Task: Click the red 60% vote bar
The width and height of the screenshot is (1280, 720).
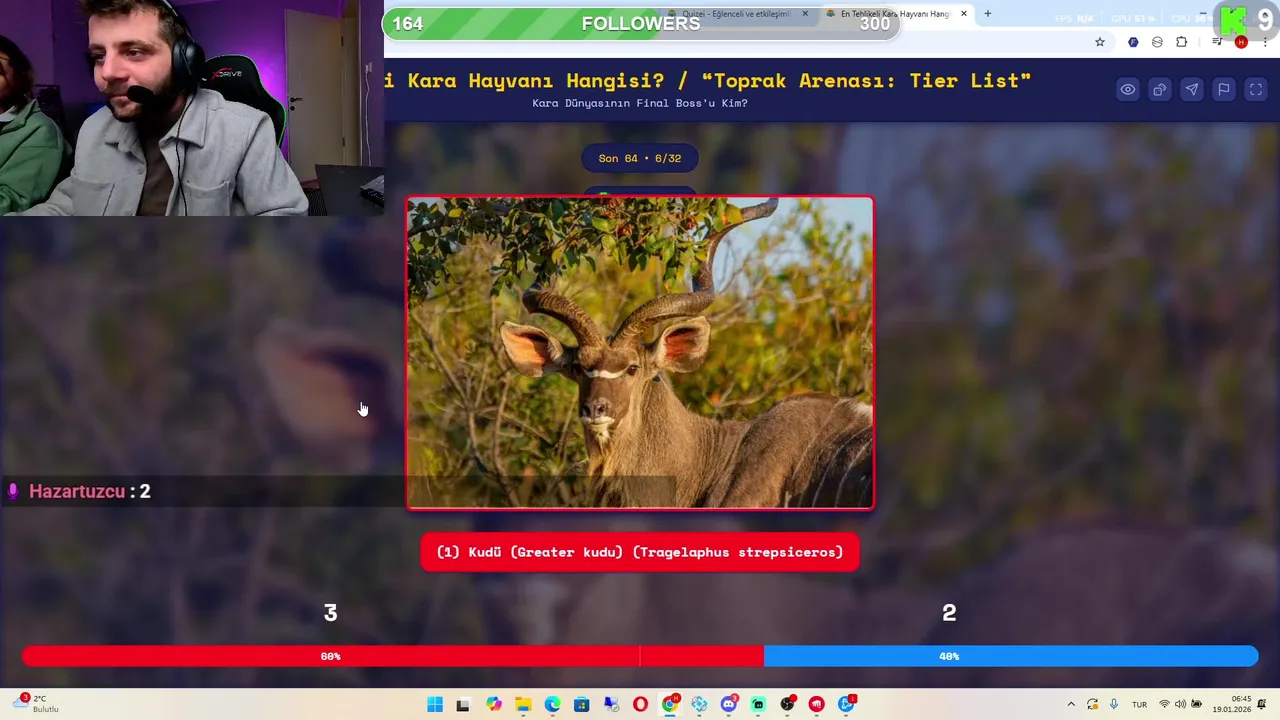Action: [x=393, y=656]
